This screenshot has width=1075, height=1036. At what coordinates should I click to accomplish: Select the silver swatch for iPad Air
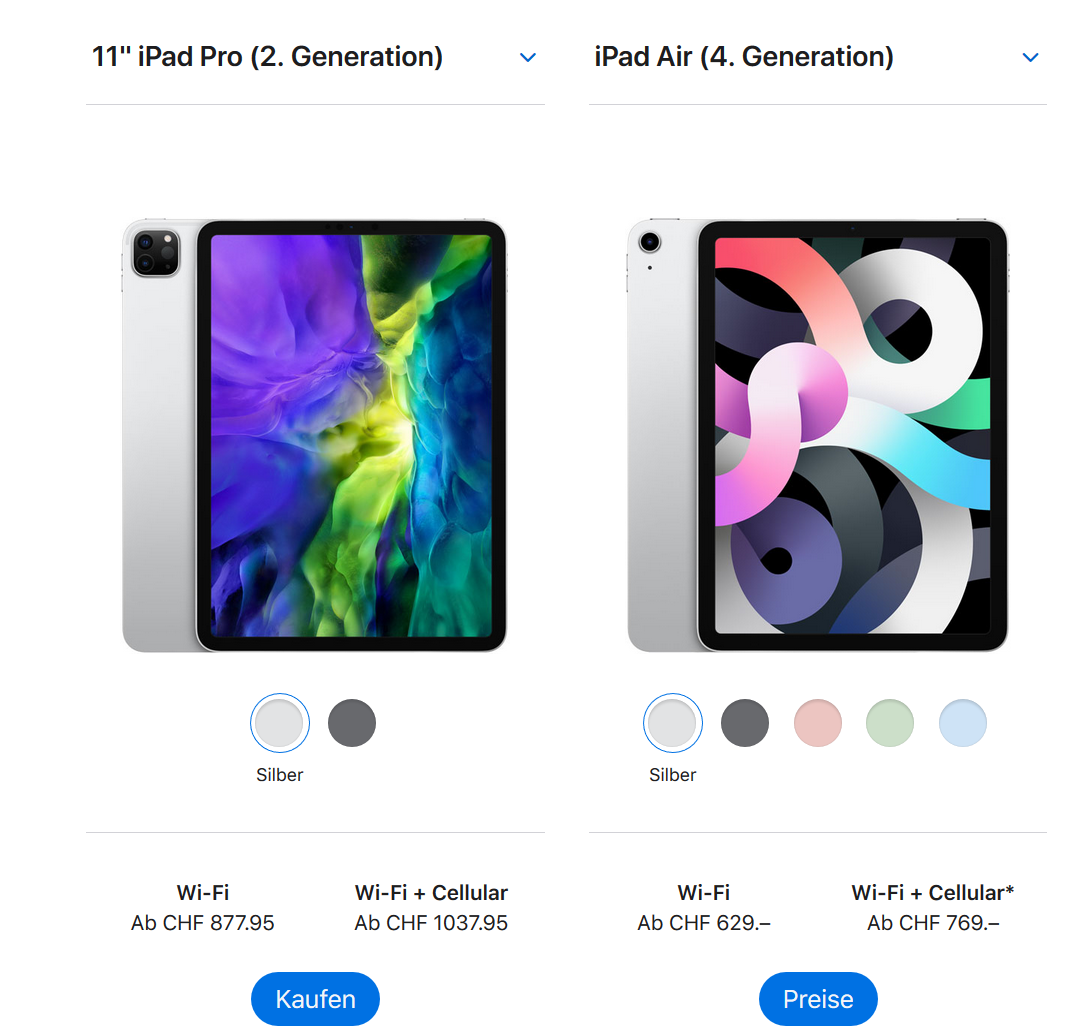click(x=673, y=723)
